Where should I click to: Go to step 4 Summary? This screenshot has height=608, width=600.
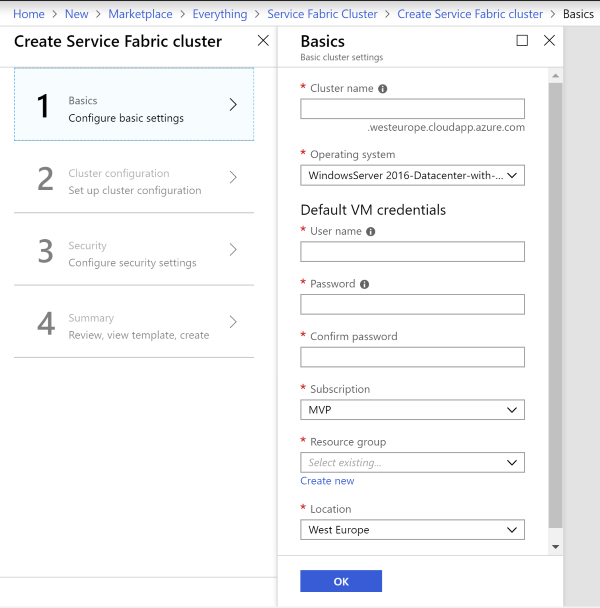coord(134,326)
